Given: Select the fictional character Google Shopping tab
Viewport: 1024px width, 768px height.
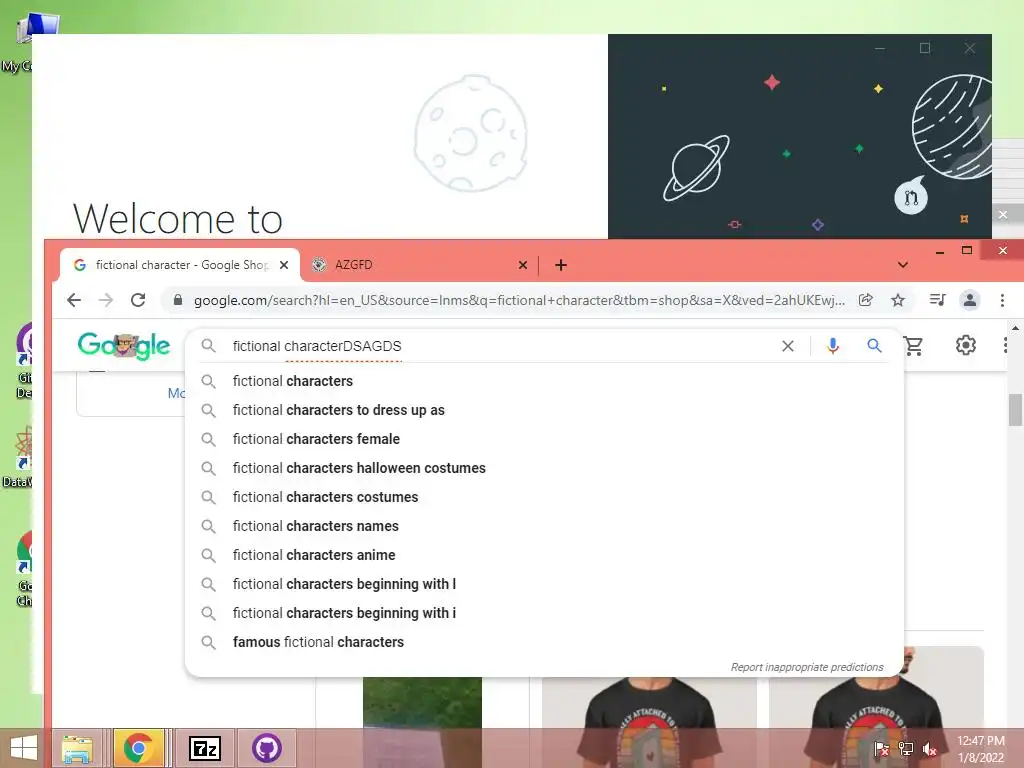Looking at the screenshot, I should point(180,265).
